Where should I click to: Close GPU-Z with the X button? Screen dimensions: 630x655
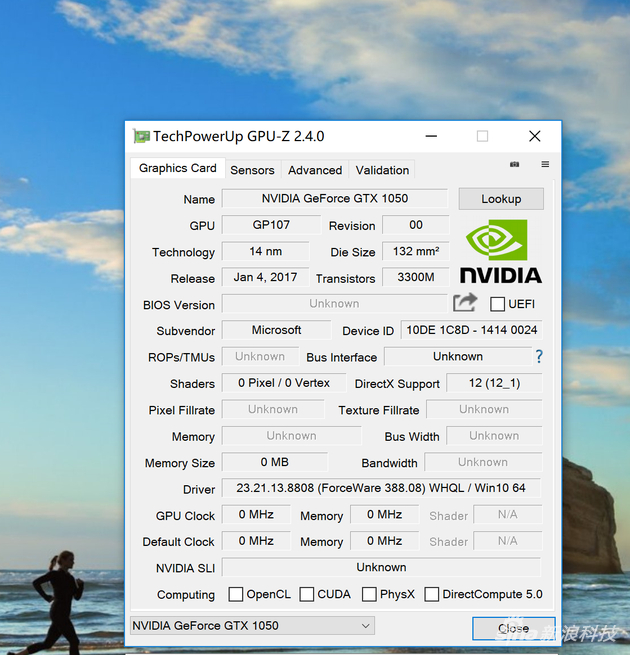click(535, 136)
